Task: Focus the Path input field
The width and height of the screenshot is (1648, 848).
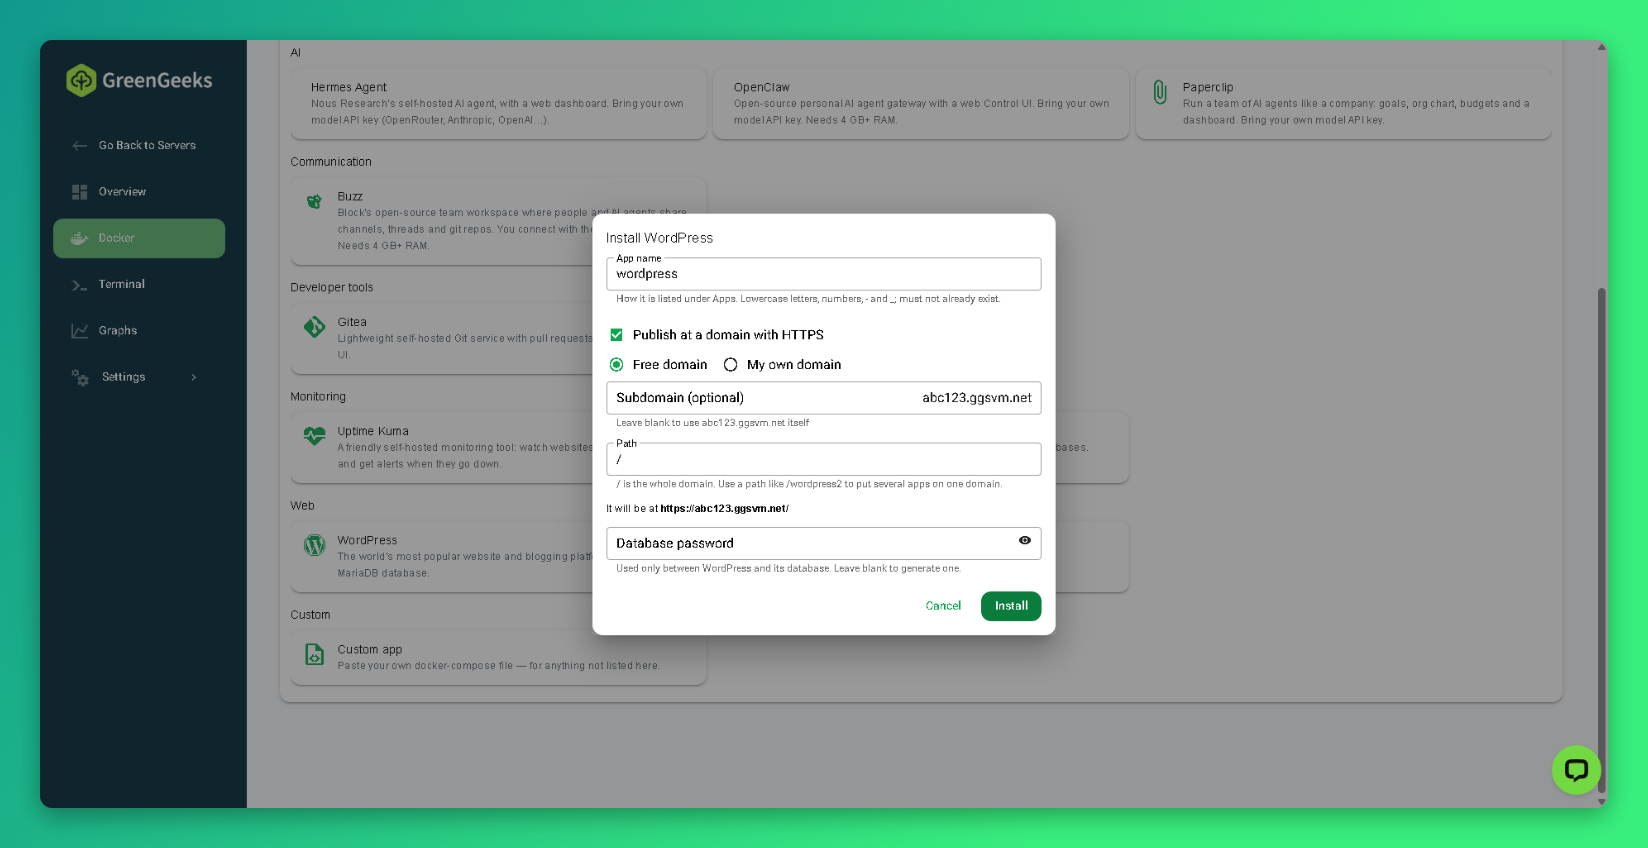Action: (823, 459)
